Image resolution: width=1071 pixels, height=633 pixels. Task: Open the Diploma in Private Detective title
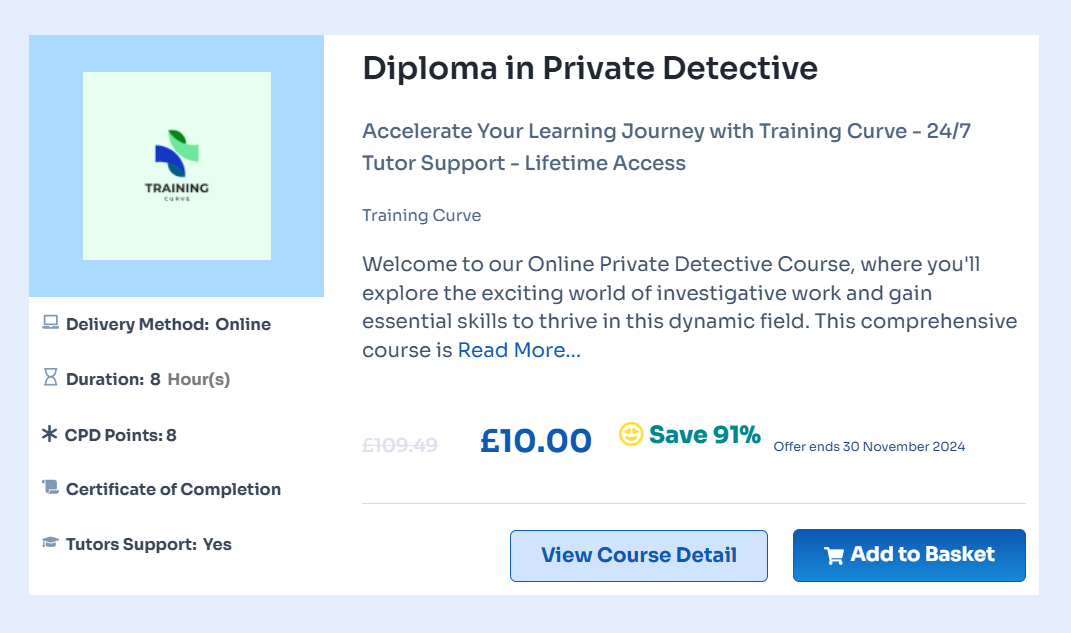[x=590, y=68]
